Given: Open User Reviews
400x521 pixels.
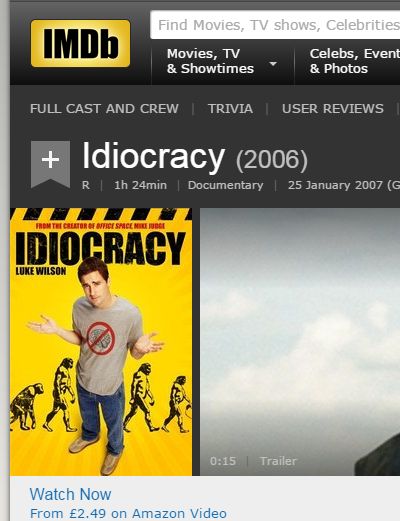Looking at the screenshot, I should point(333,109).
